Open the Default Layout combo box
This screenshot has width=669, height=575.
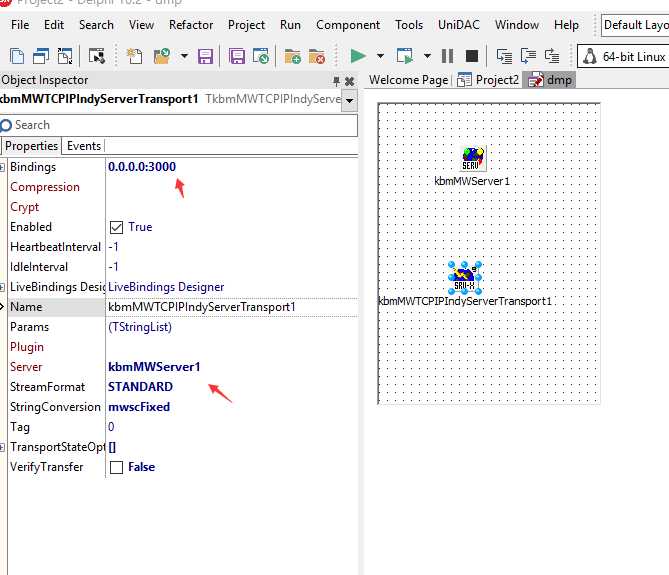pyautogui.click(x=635, y=25)
